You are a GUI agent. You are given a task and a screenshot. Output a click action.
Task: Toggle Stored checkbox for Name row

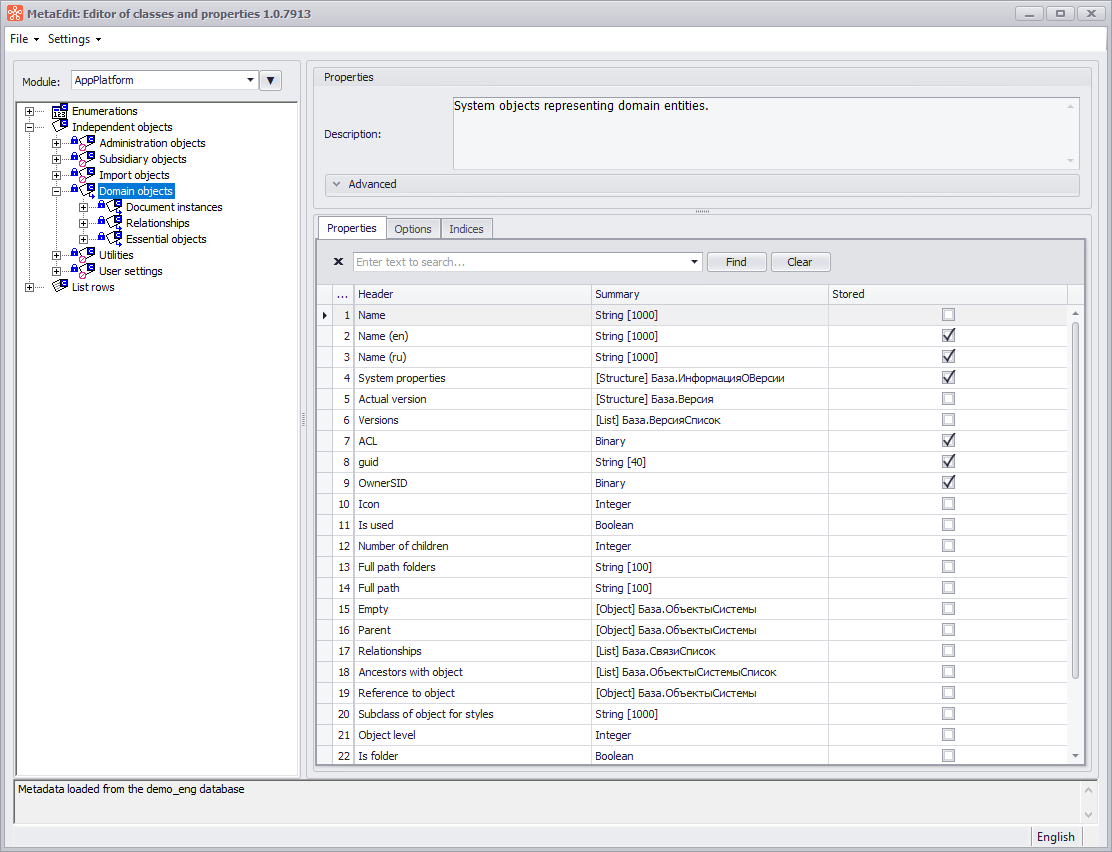click(x=948, y=315)
